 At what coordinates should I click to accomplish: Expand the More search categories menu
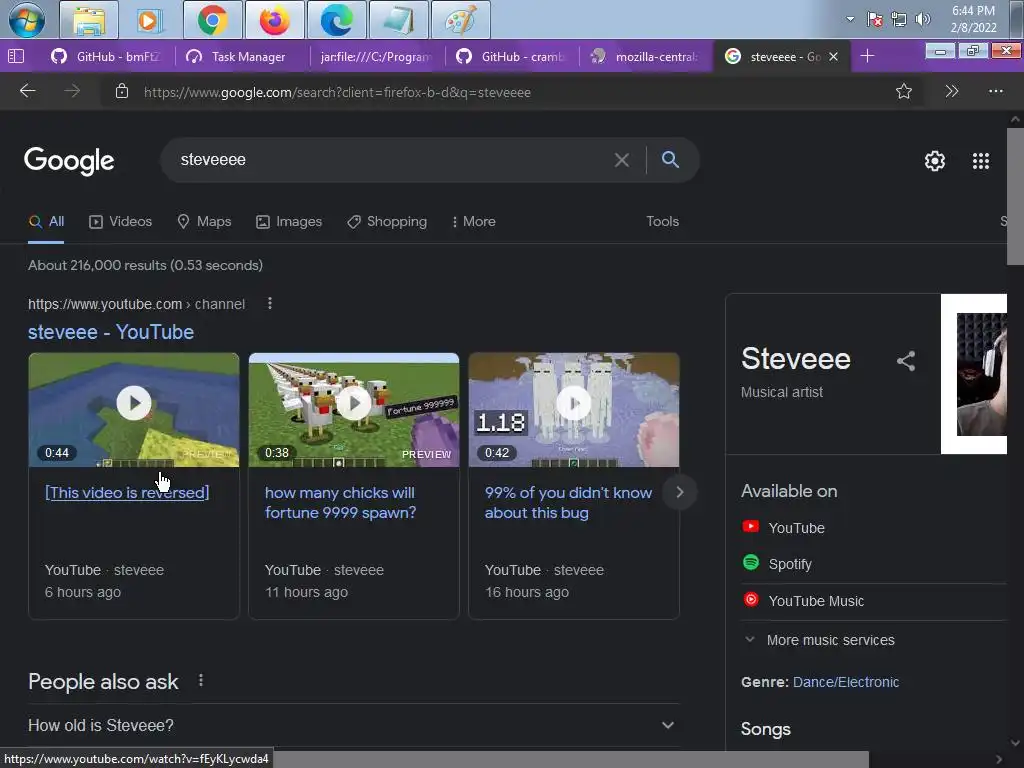coord(473,222)
